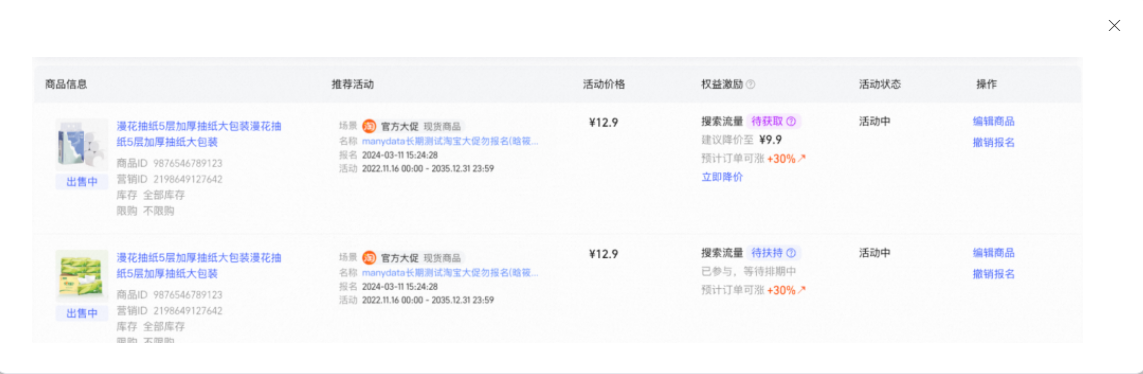Click the 商品信息 column header

(66, 84)
